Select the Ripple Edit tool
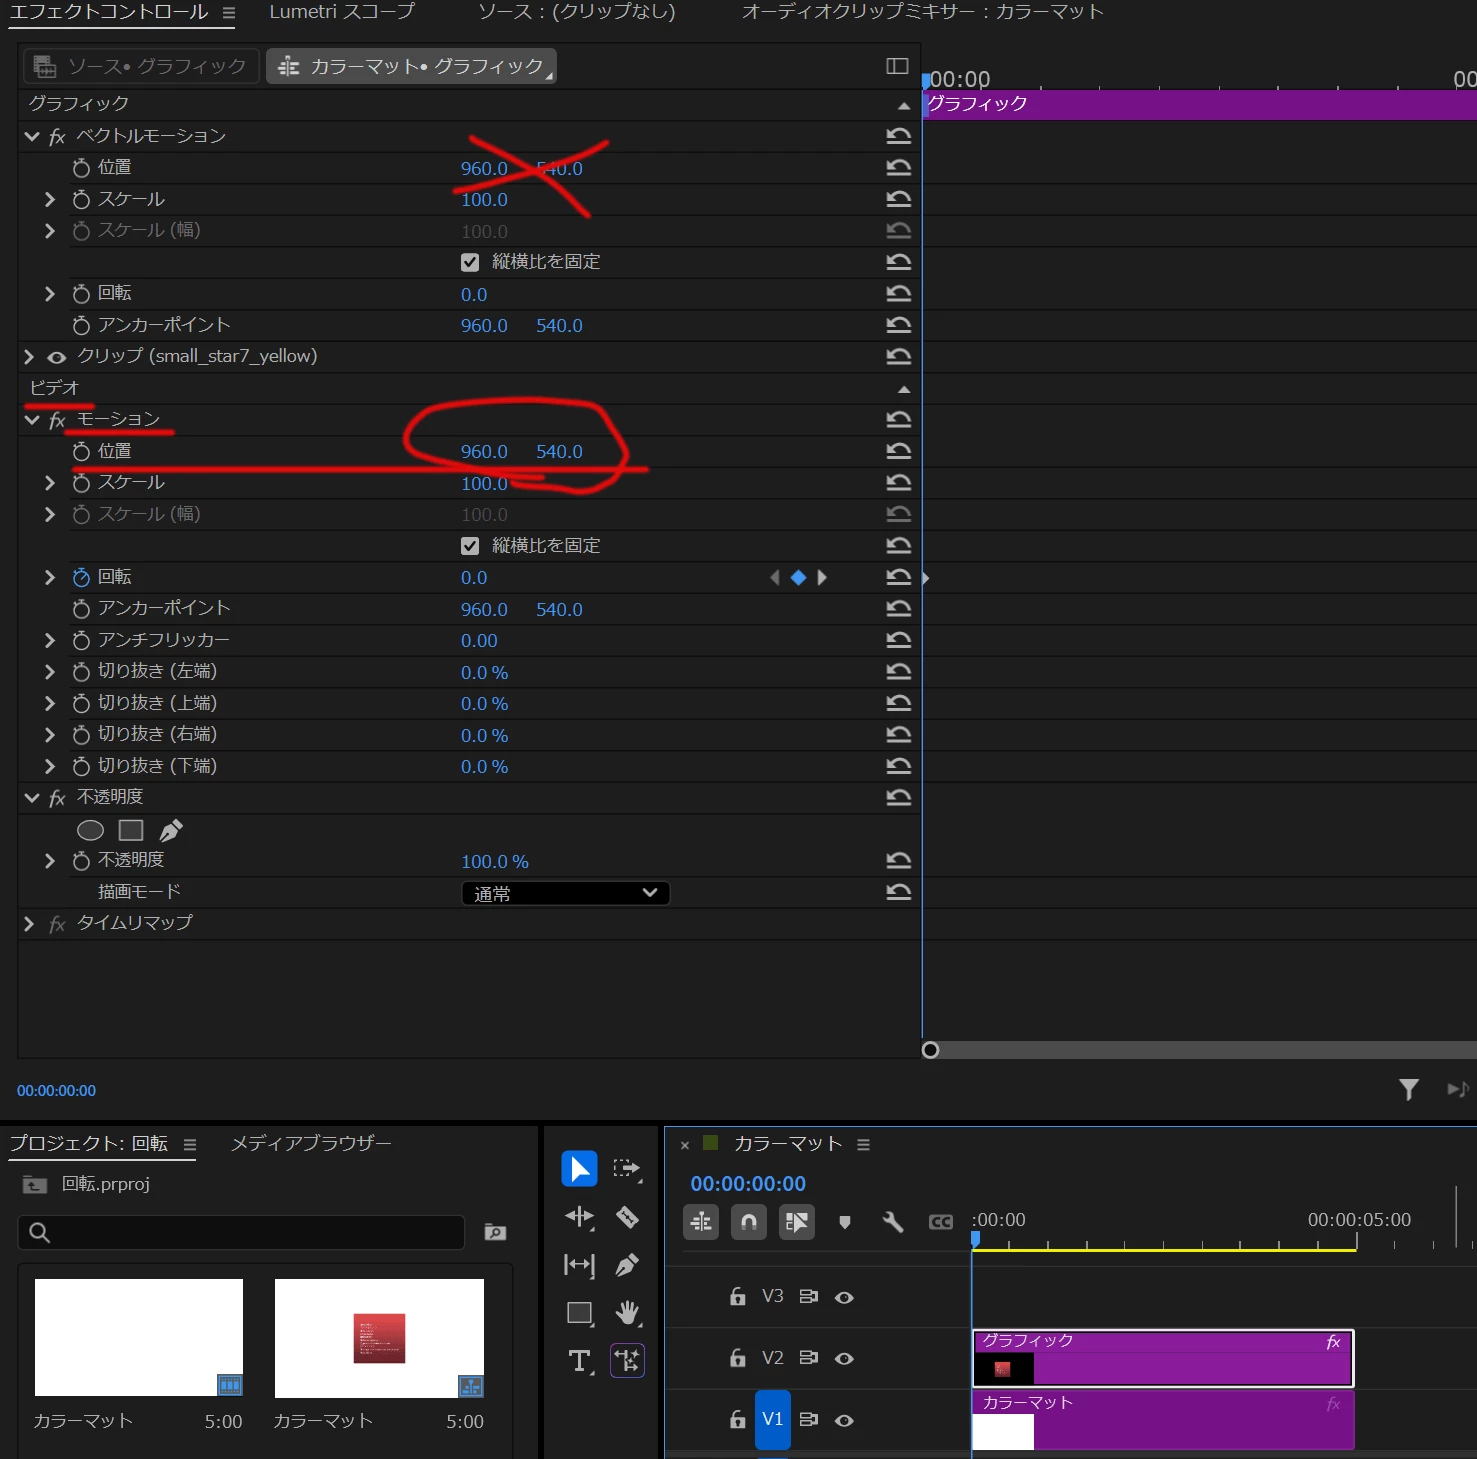The height and width of the screenshot is (1459, 1477). pyautogui.click(x=579, y=1216)
